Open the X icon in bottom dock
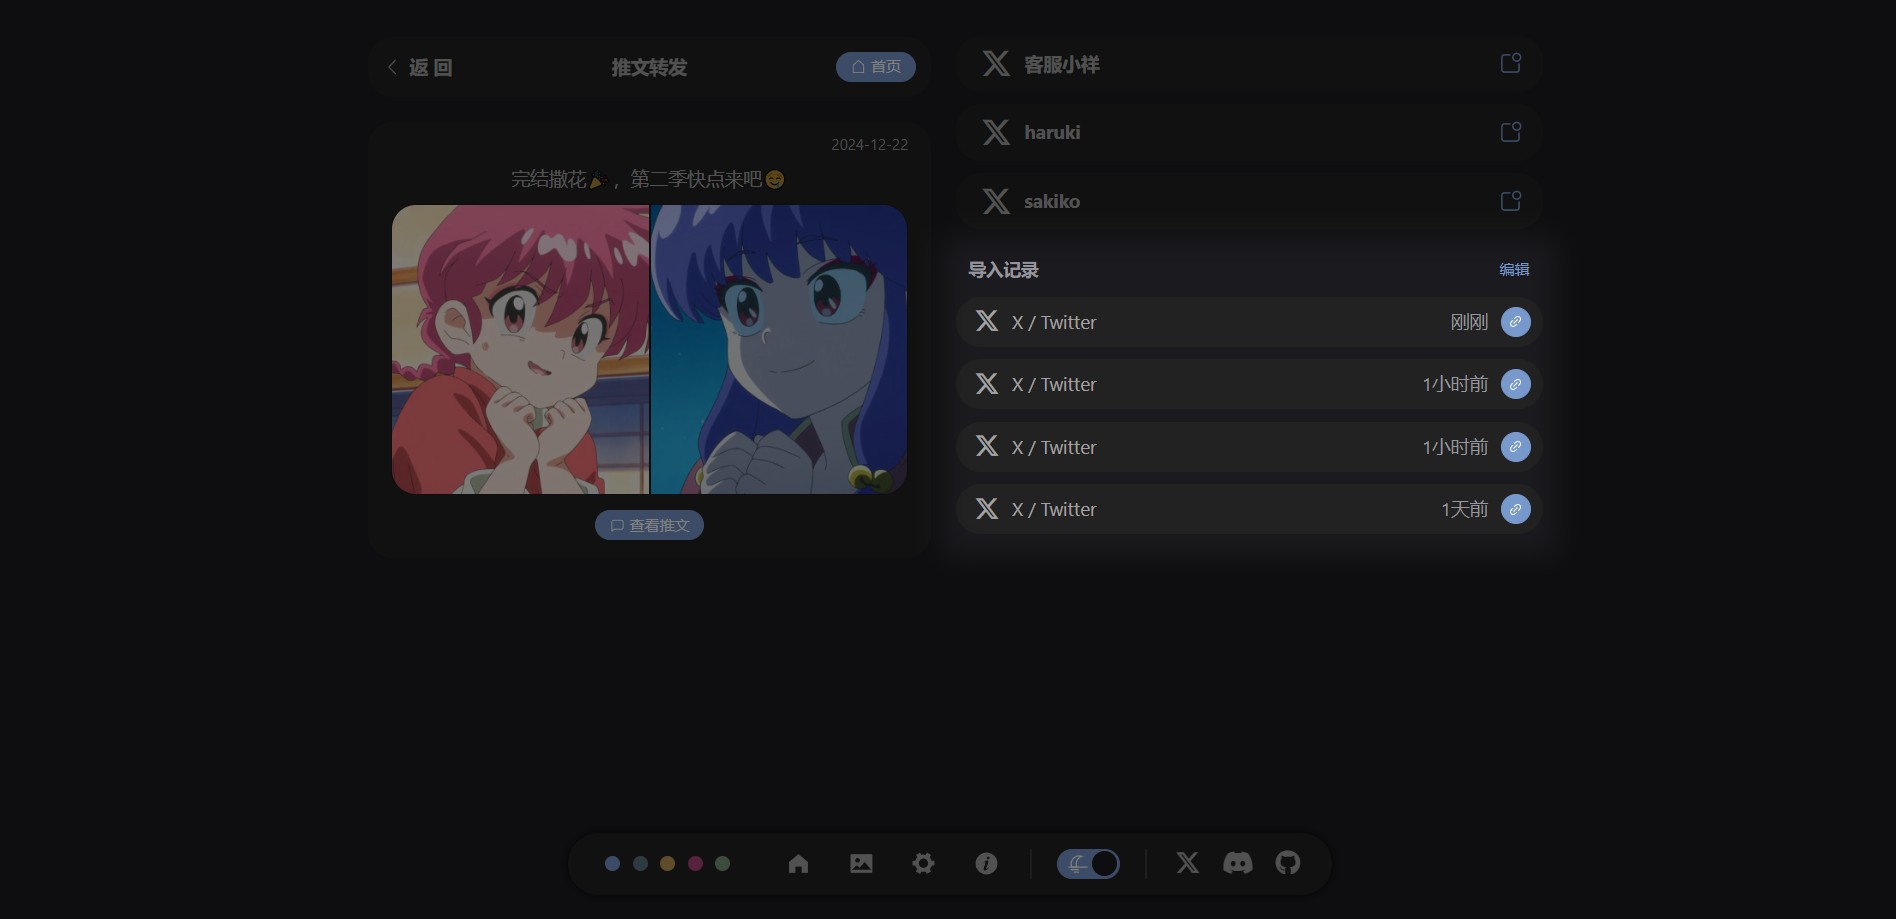The height and width of the screenshot is (919, 1896). (x=1187, y=863)
